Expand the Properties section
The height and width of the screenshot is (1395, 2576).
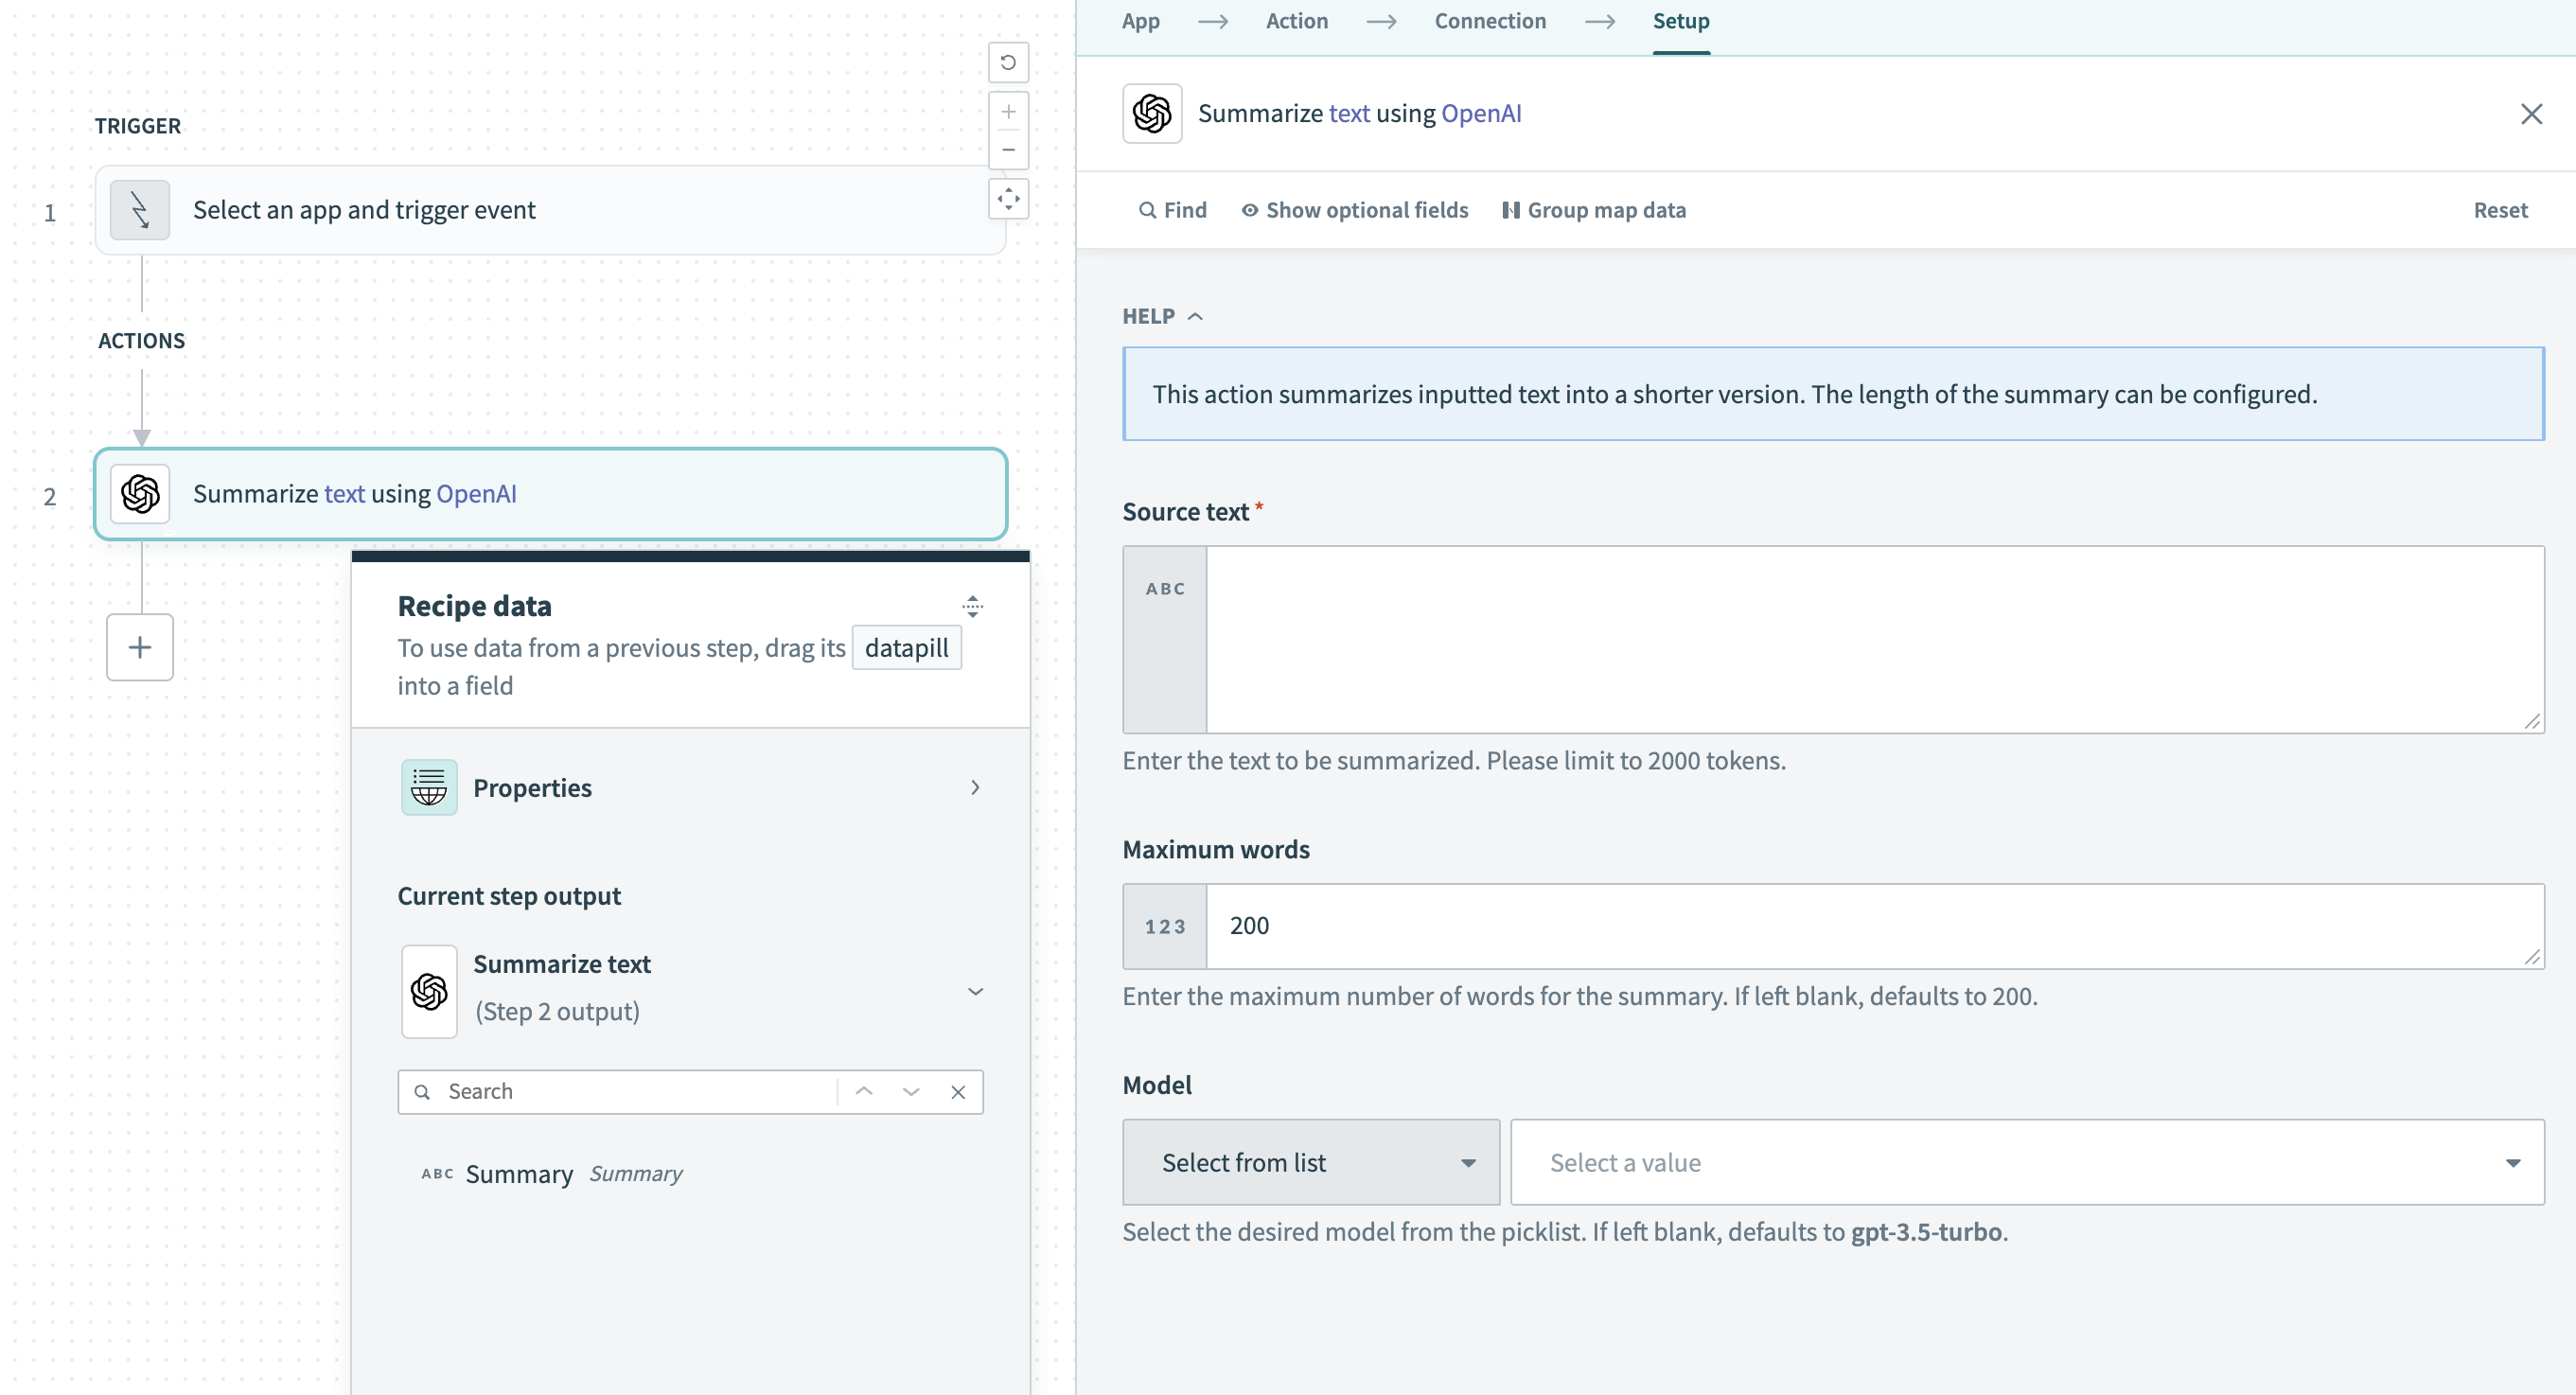[x=974, y=788]
